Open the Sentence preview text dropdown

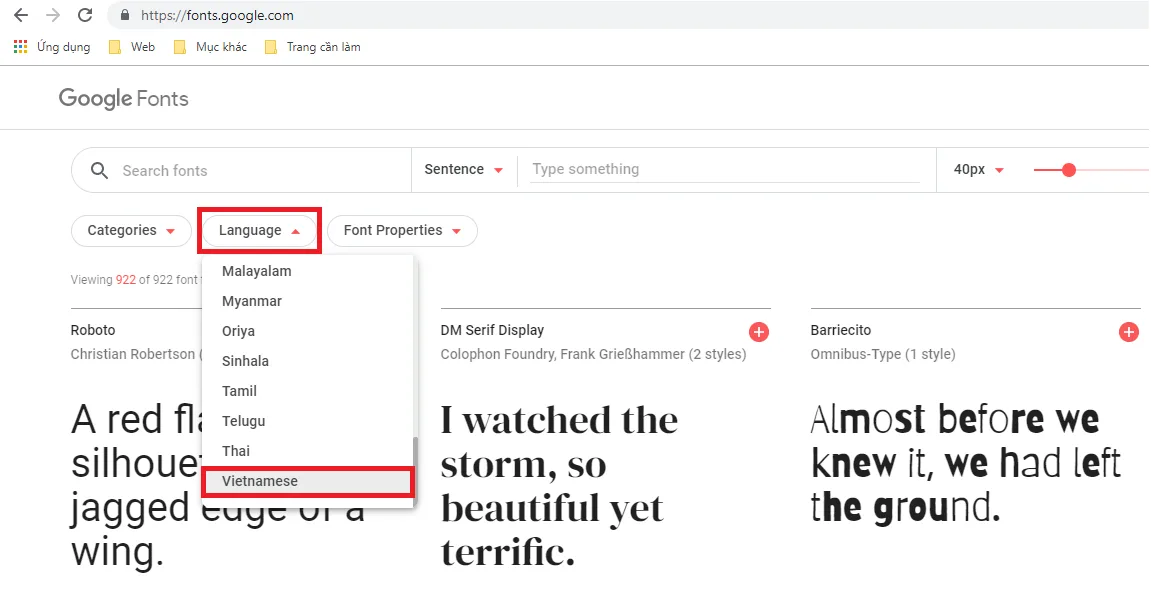[x=463, y=170]
